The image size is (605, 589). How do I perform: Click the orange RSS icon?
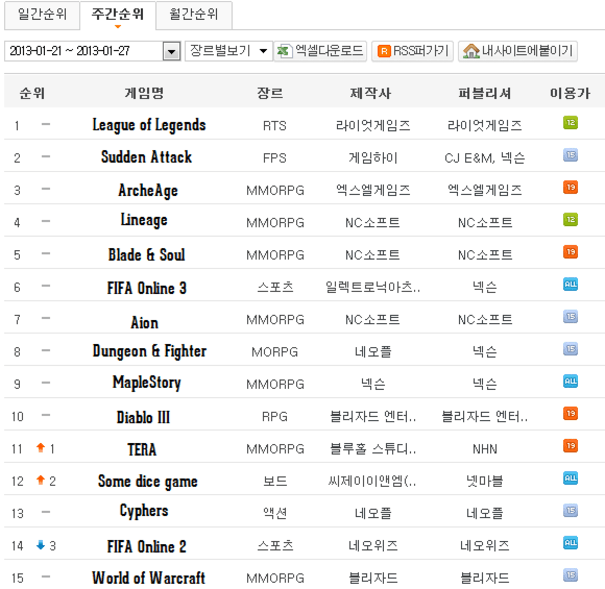click(x=384, y=51)
